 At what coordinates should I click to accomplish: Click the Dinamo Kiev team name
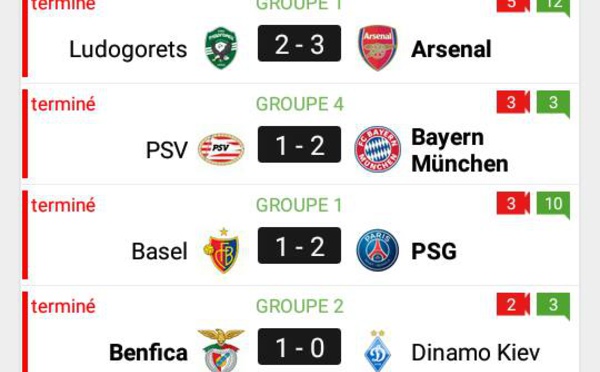click(x=475, y=352)
